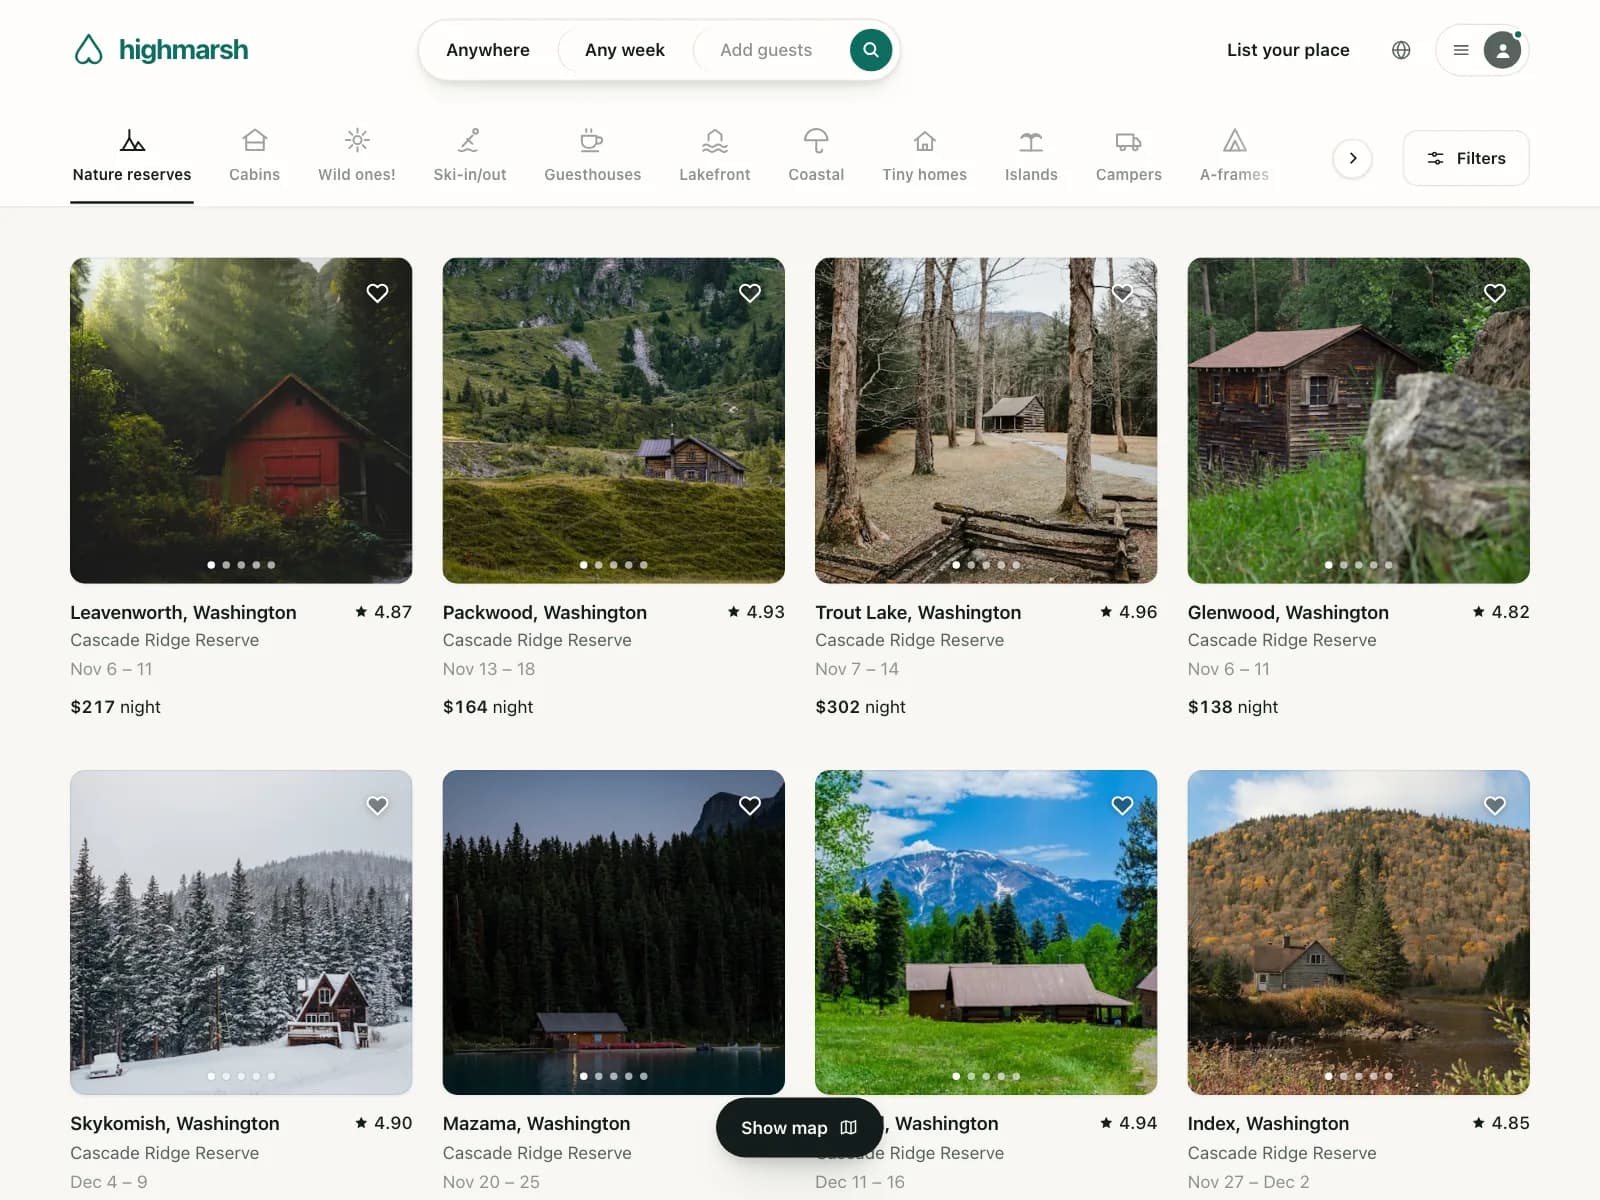
Task: Open the Trout Lake forest cabin photo
Action: tap(986, 420)
